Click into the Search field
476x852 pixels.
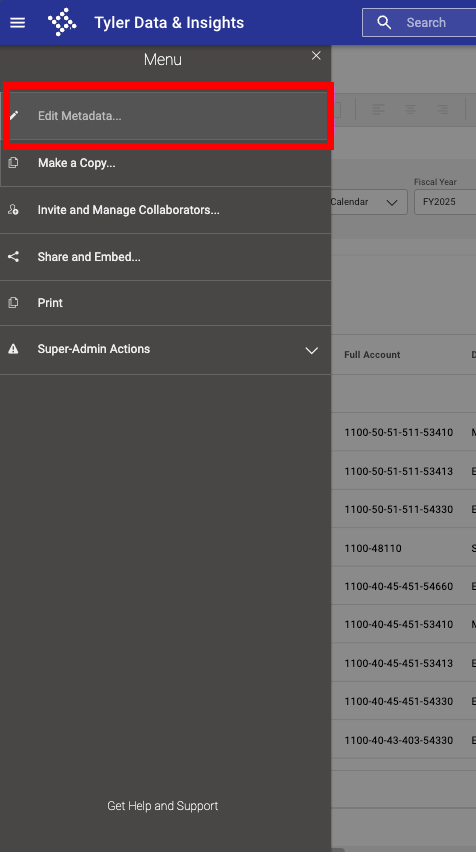coord(419,22)
